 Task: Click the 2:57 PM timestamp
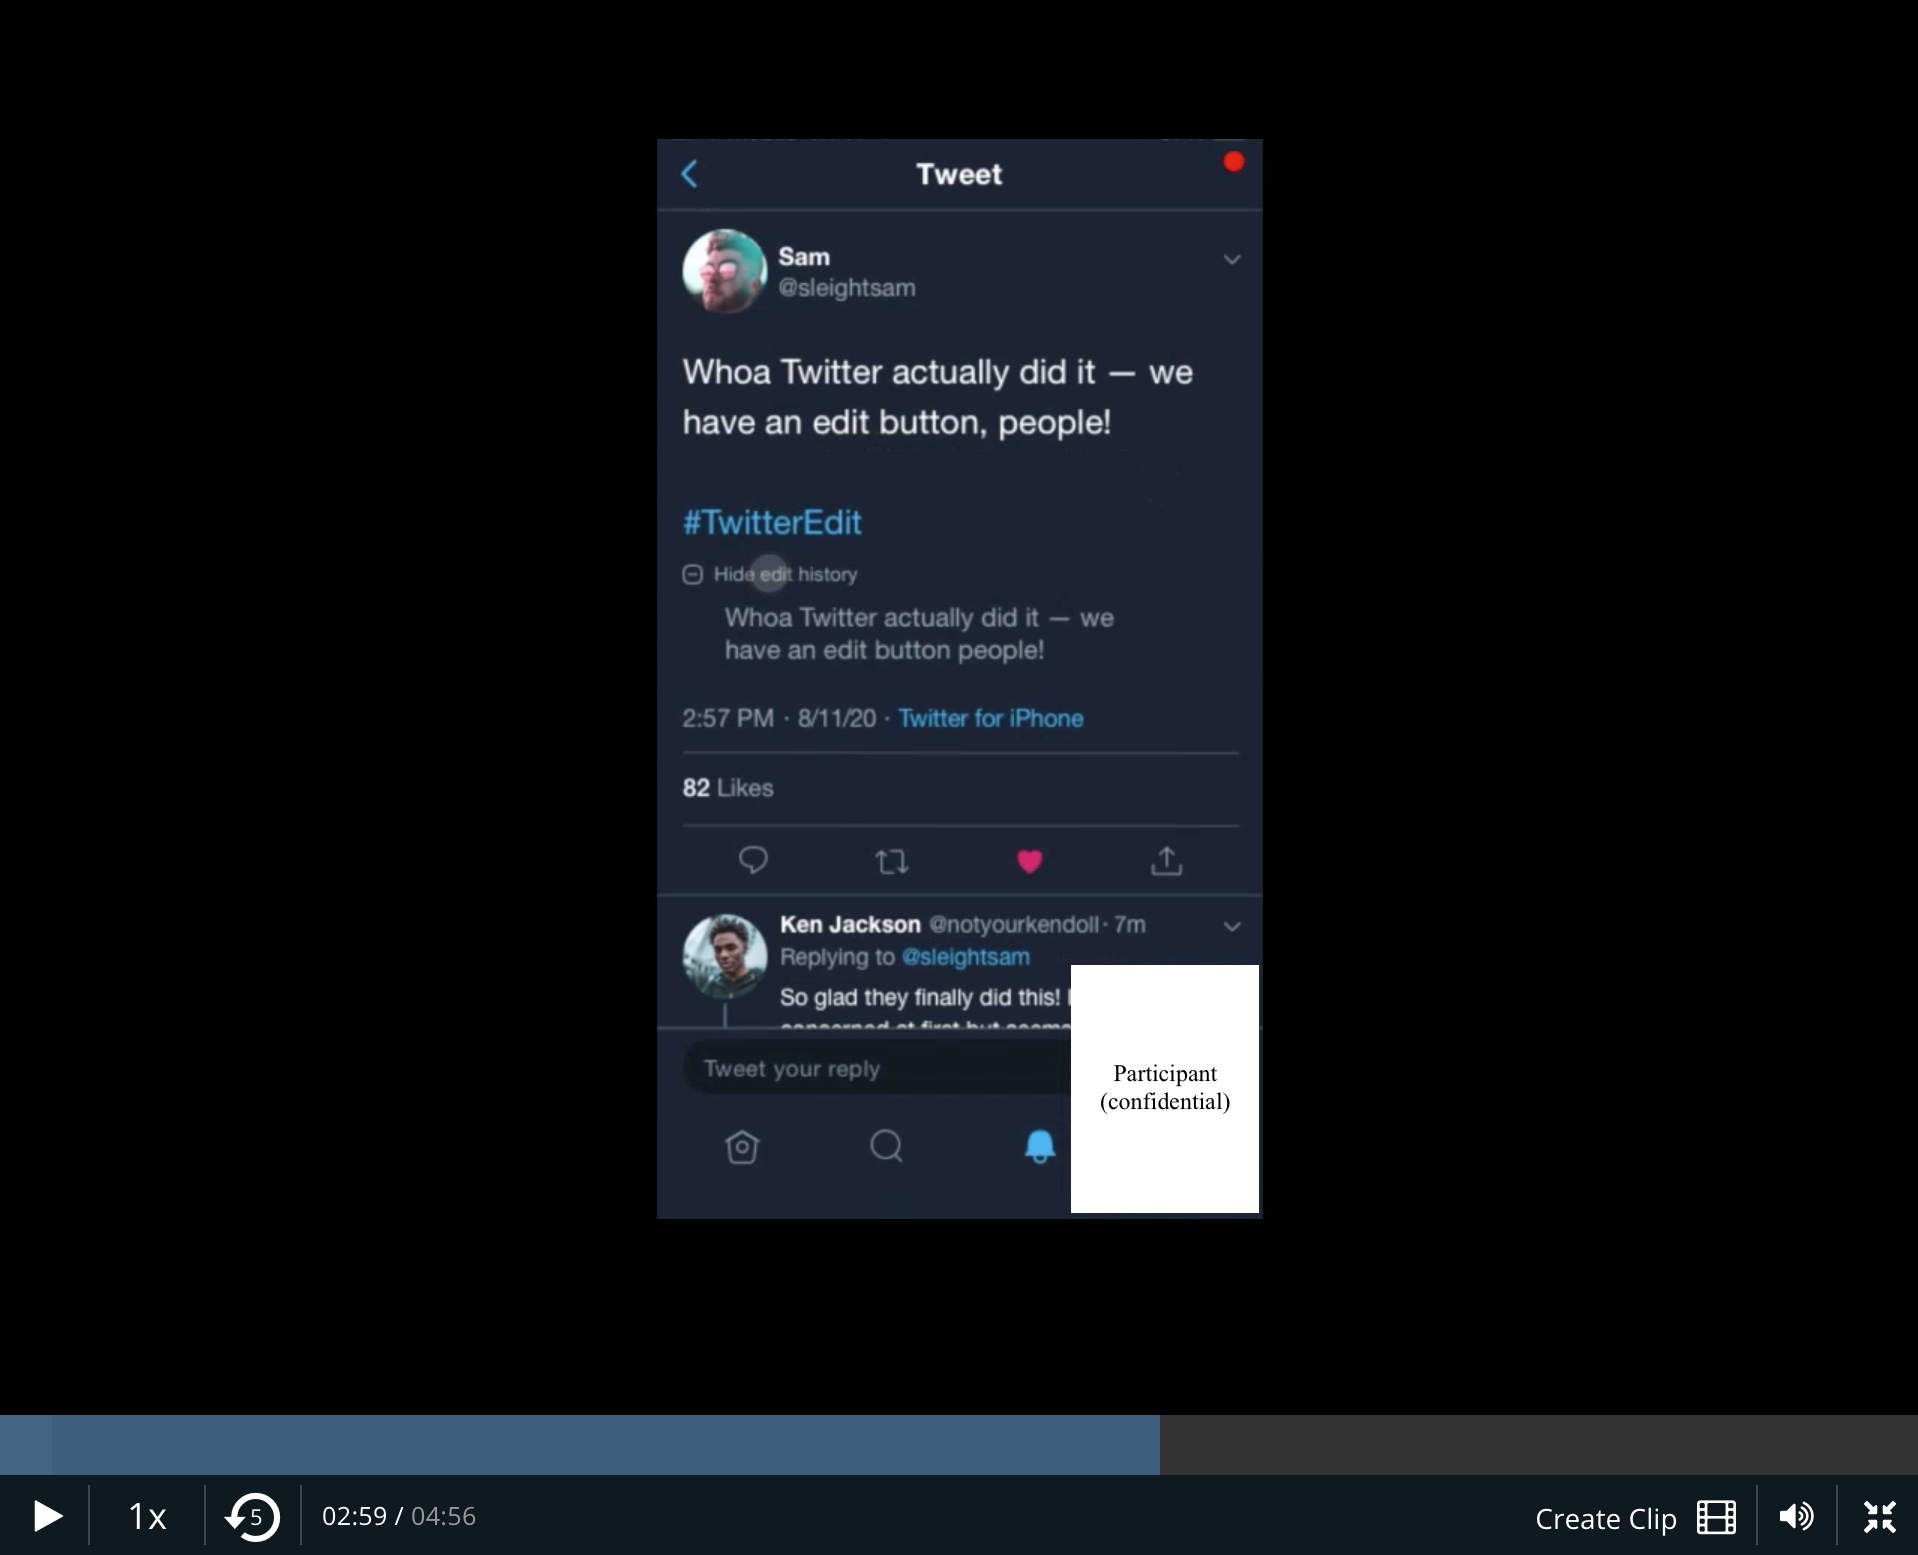[728, 718]
